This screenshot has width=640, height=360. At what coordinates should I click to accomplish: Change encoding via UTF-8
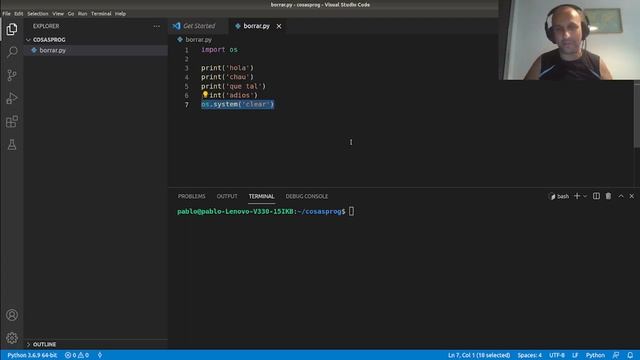point(557,355)
